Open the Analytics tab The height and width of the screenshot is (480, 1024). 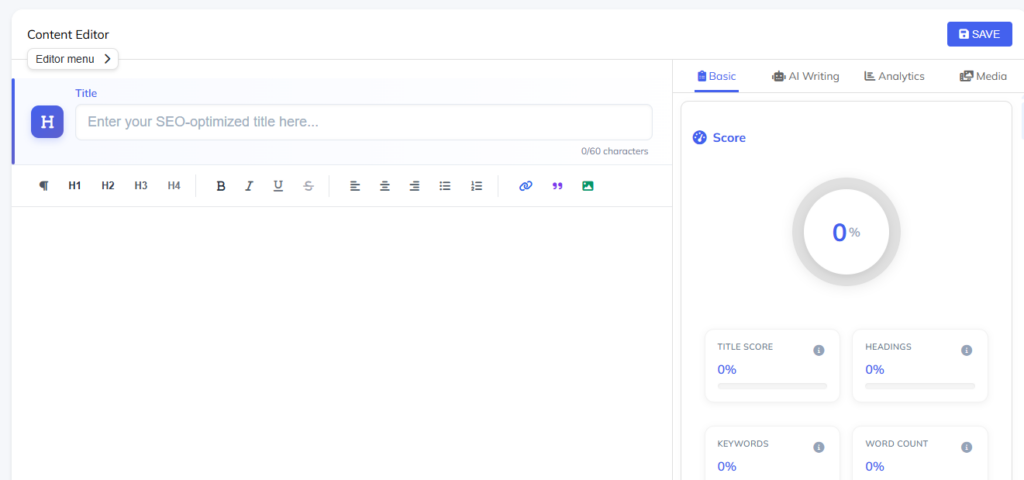[894, 76]
